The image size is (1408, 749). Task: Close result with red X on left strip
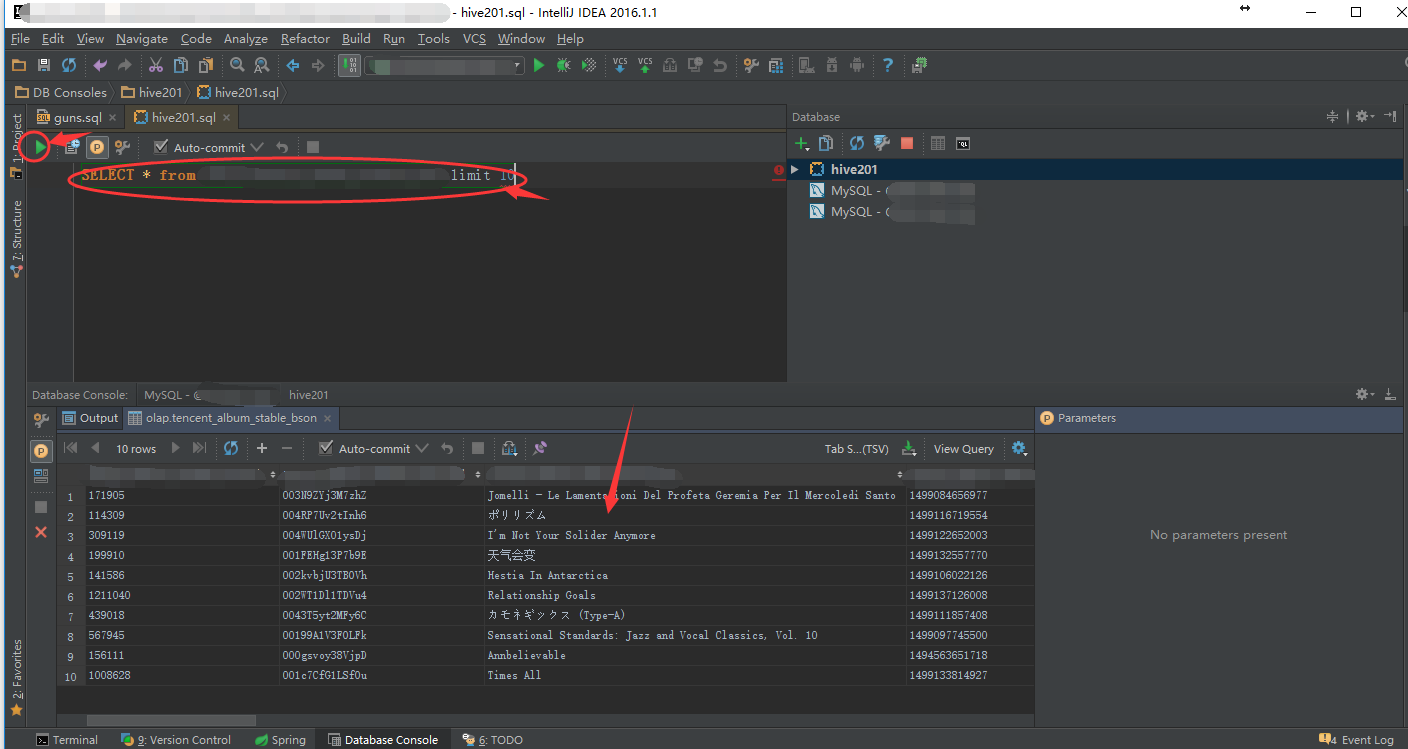point(41,532)
